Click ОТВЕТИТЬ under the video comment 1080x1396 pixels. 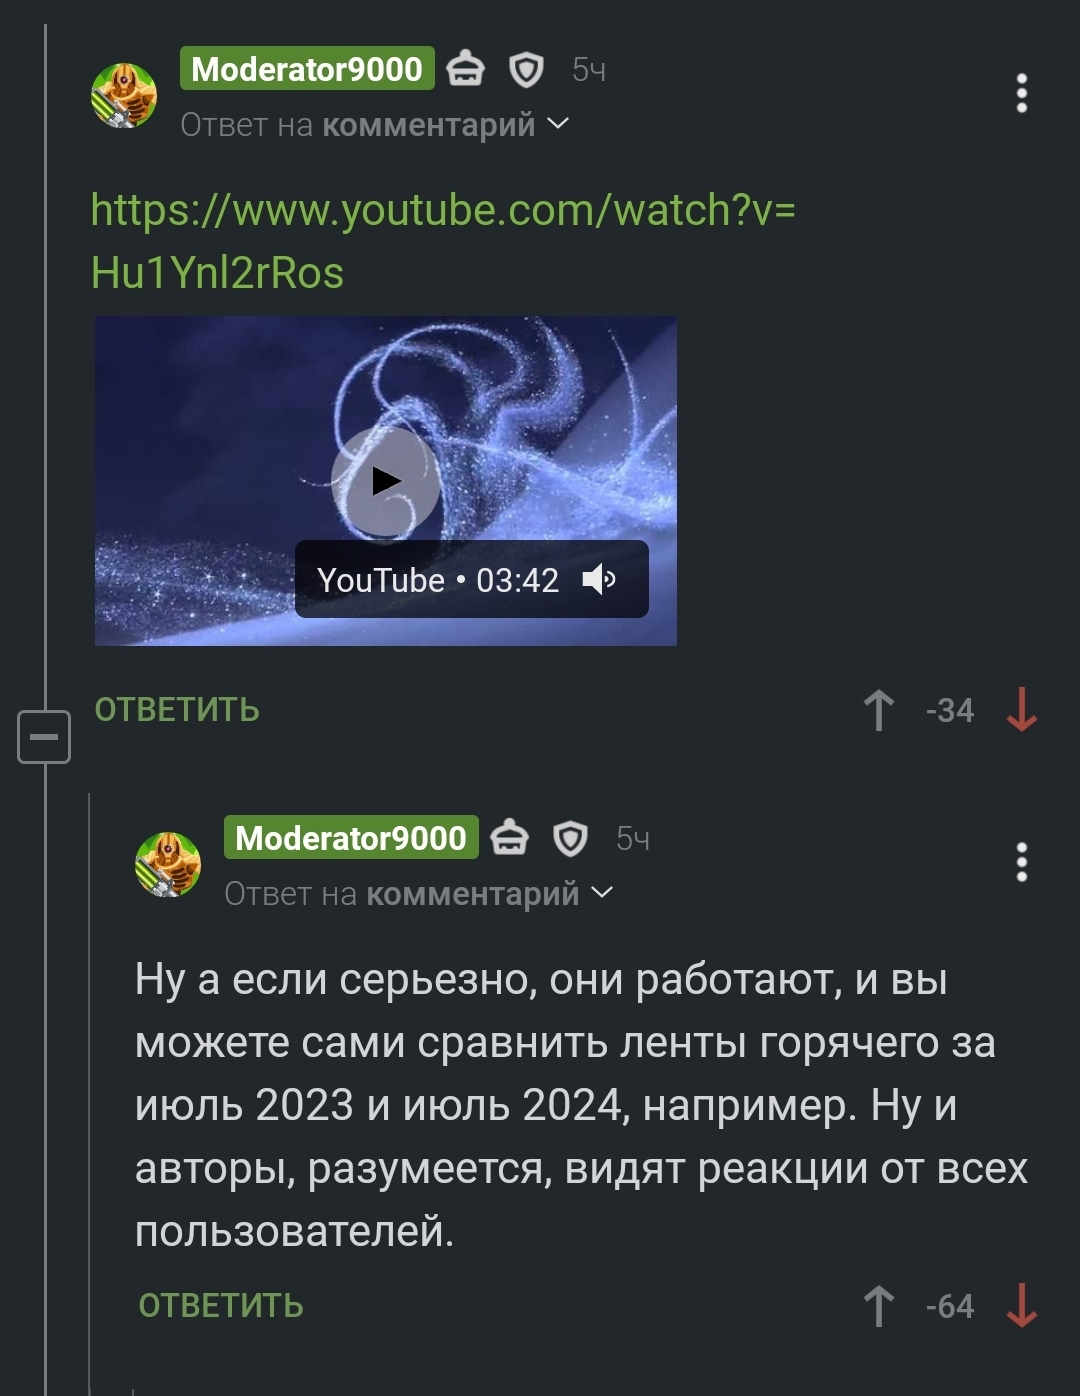point(177,710)
